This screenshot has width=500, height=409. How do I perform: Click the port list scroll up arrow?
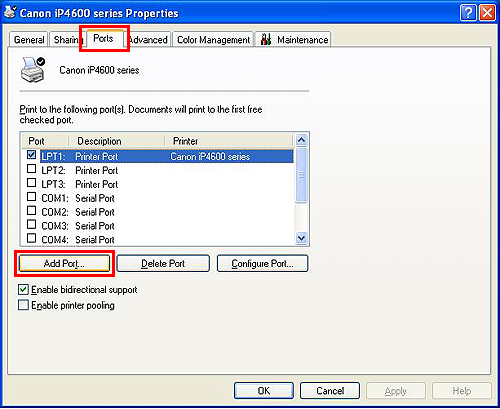click(301, 140)
